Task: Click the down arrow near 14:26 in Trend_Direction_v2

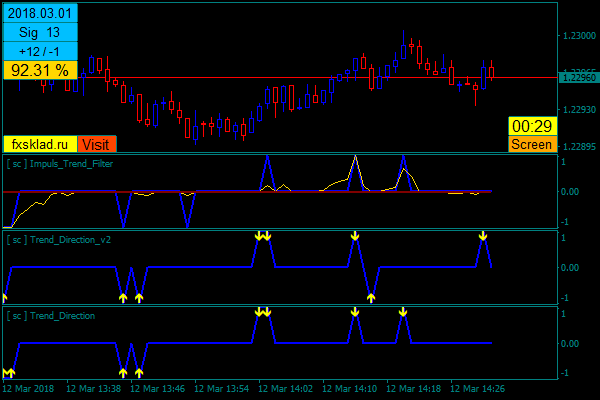Action: (x=483, y=236)
